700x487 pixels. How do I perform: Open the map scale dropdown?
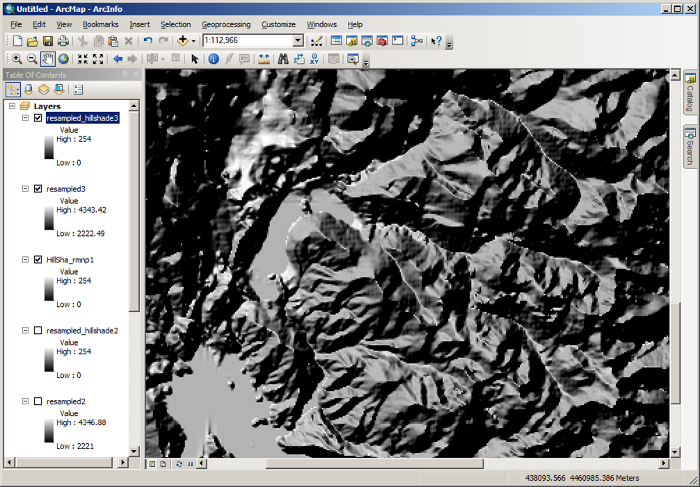tap(298, 41)
